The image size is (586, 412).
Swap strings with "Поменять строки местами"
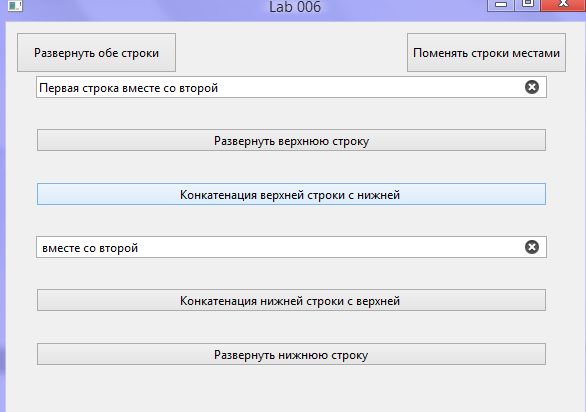pyautogui.click(x=486, y=52)
